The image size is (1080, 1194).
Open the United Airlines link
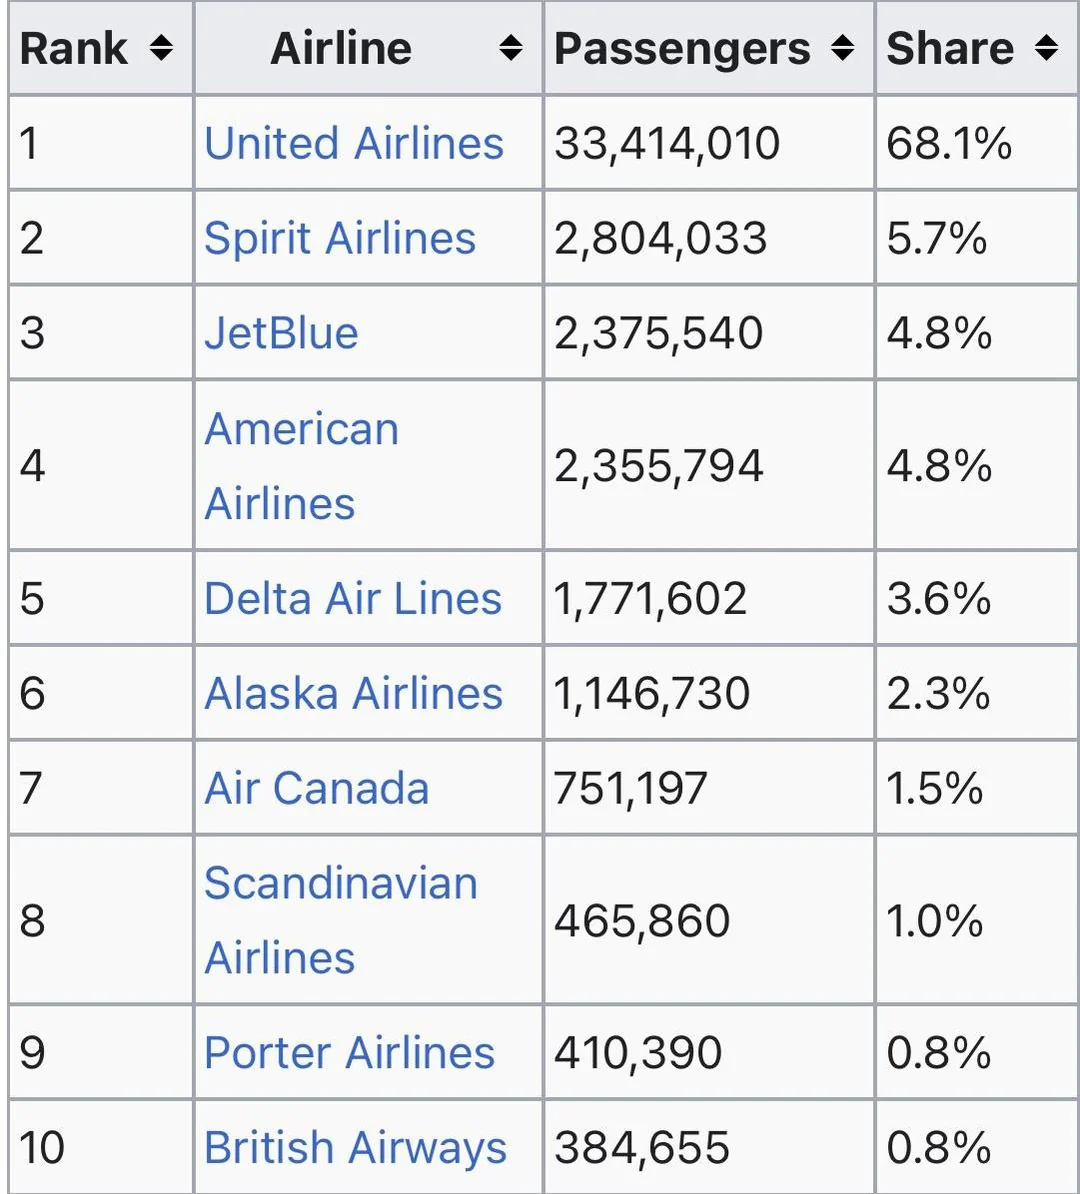[x=354, y=143]
